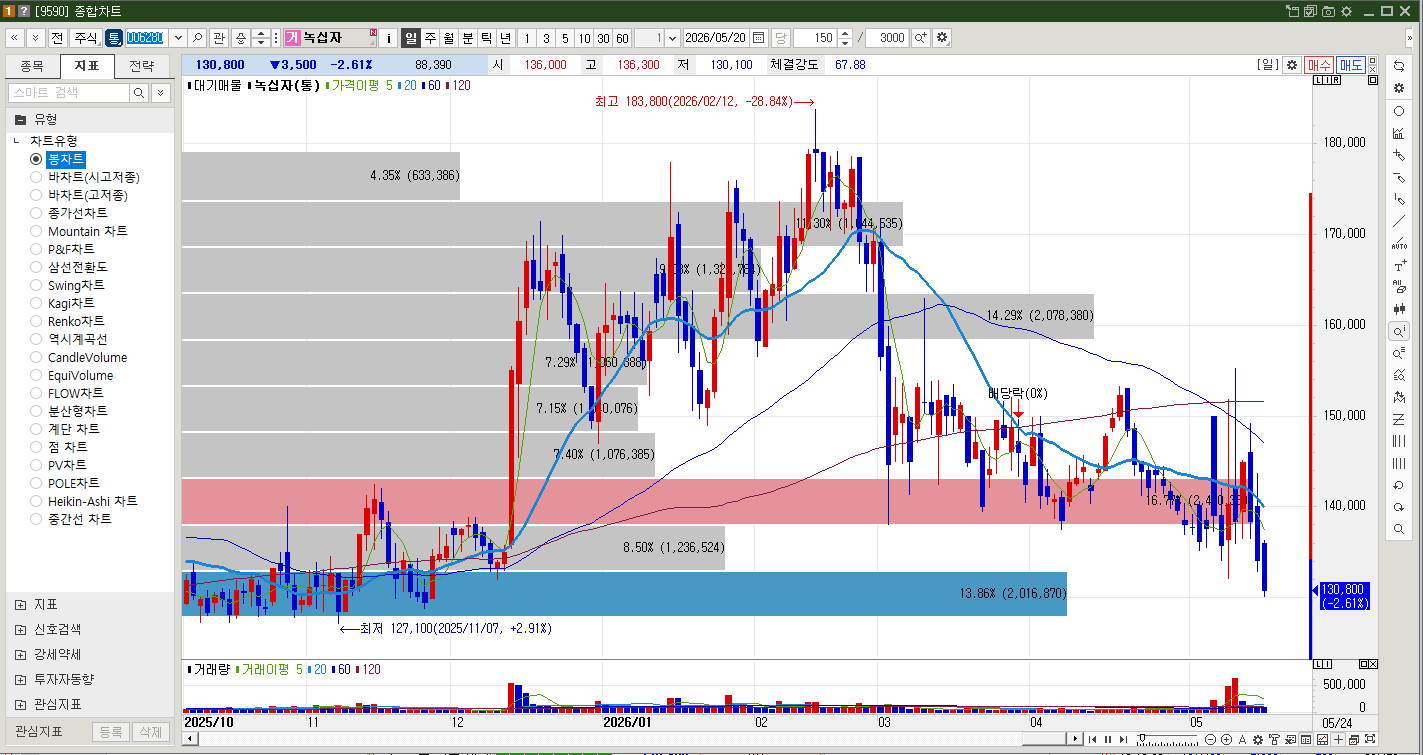Jump to chart start playback button
Image resolution: width=1423 pixels, height=755 pixels.
[x=1092, y=739]
